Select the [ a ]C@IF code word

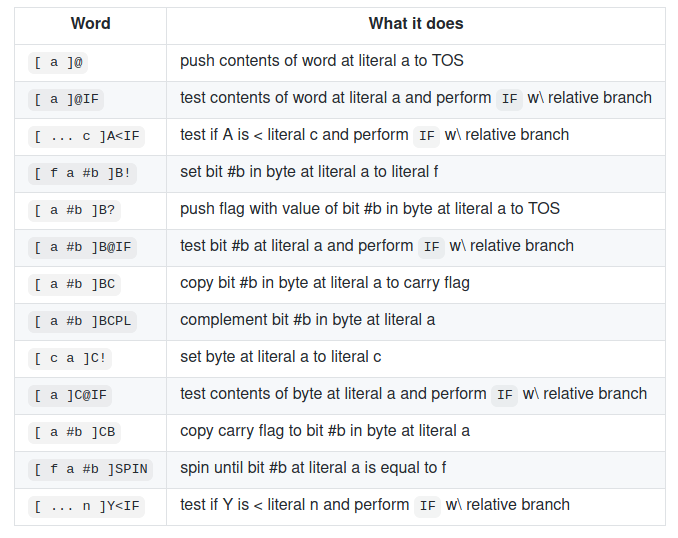tap(70, 395)
